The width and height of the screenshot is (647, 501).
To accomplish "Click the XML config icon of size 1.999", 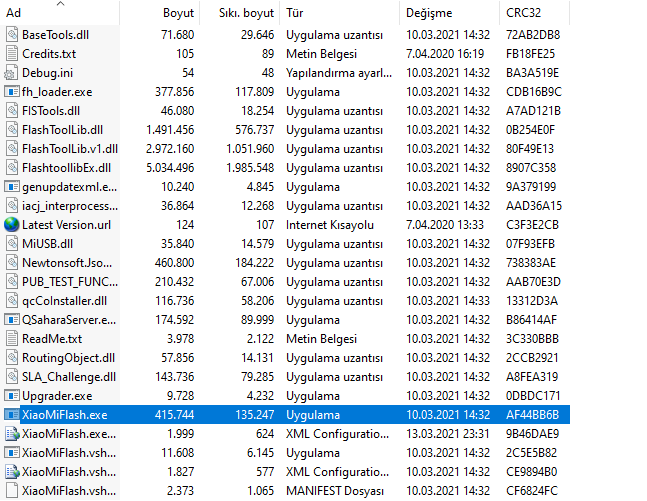I will [x=12, y=433].
